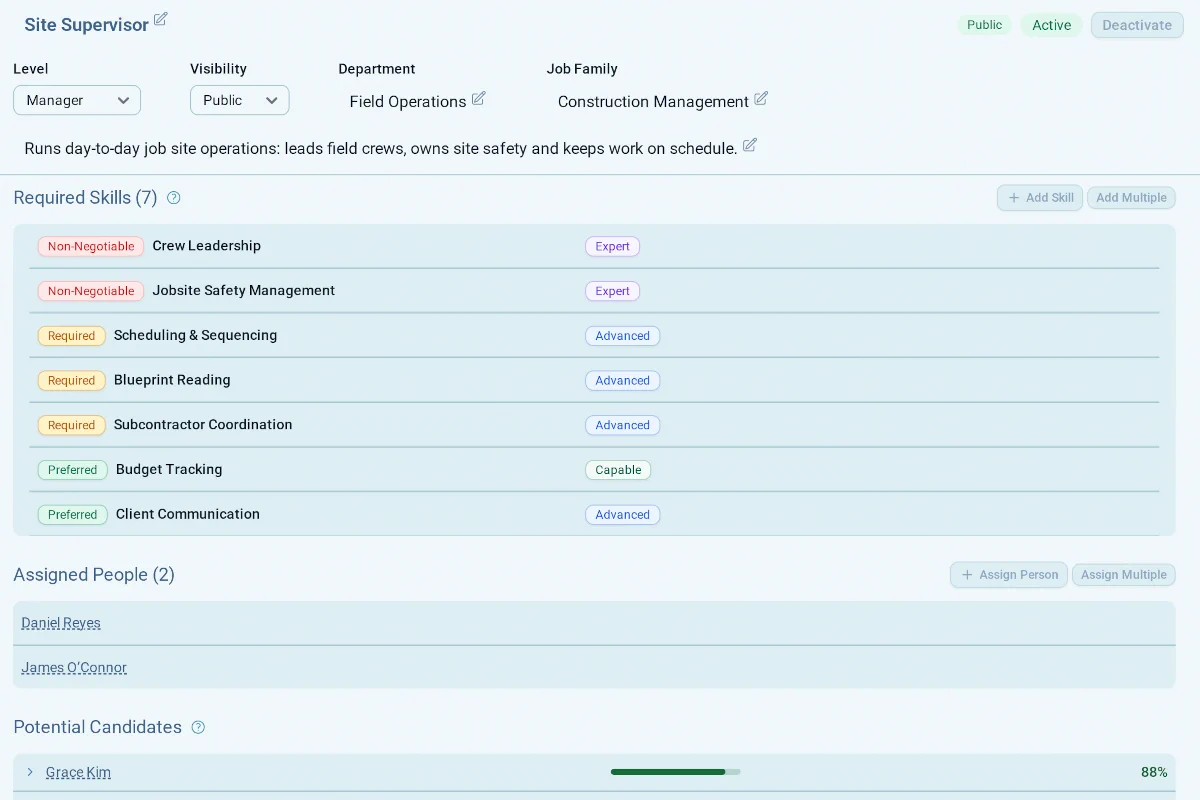
Task: Click the 88% match score
Action: [1154, 772]
